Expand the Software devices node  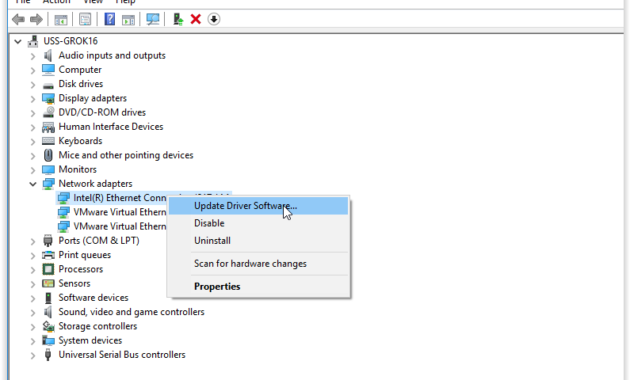pyautogui.click(x=33, y=298)
